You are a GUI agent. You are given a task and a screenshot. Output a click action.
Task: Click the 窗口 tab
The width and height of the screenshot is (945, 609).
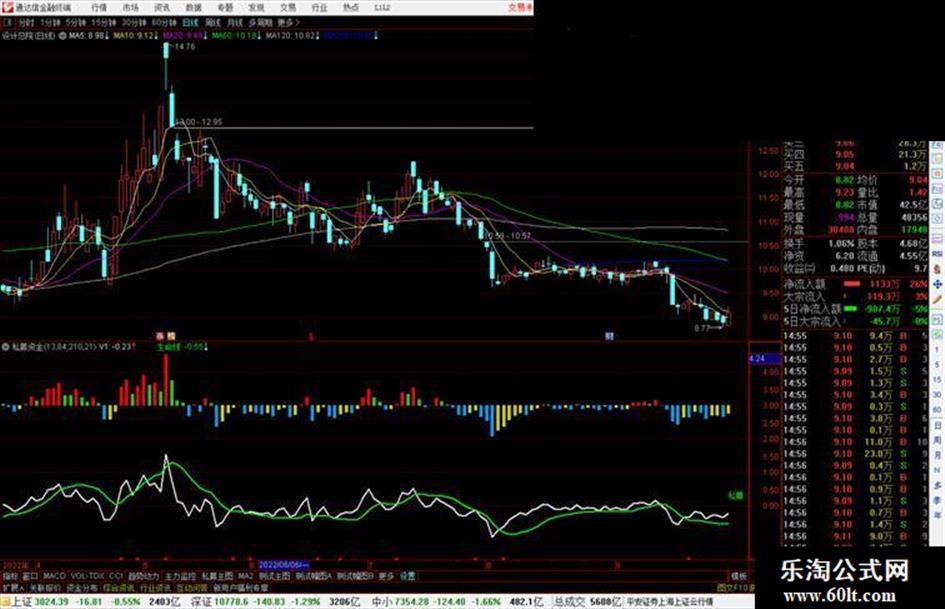pyautogui.click(x=30, y=576)
